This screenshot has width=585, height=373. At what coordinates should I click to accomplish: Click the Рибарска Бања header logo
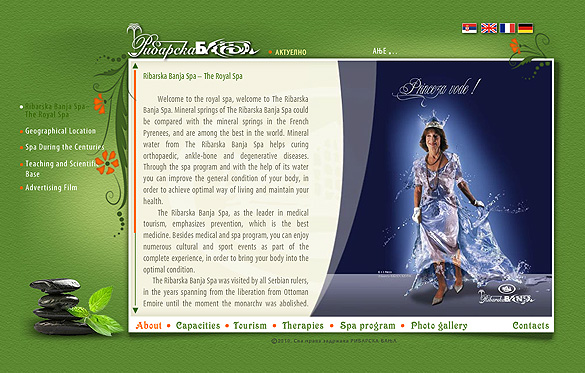193,42
